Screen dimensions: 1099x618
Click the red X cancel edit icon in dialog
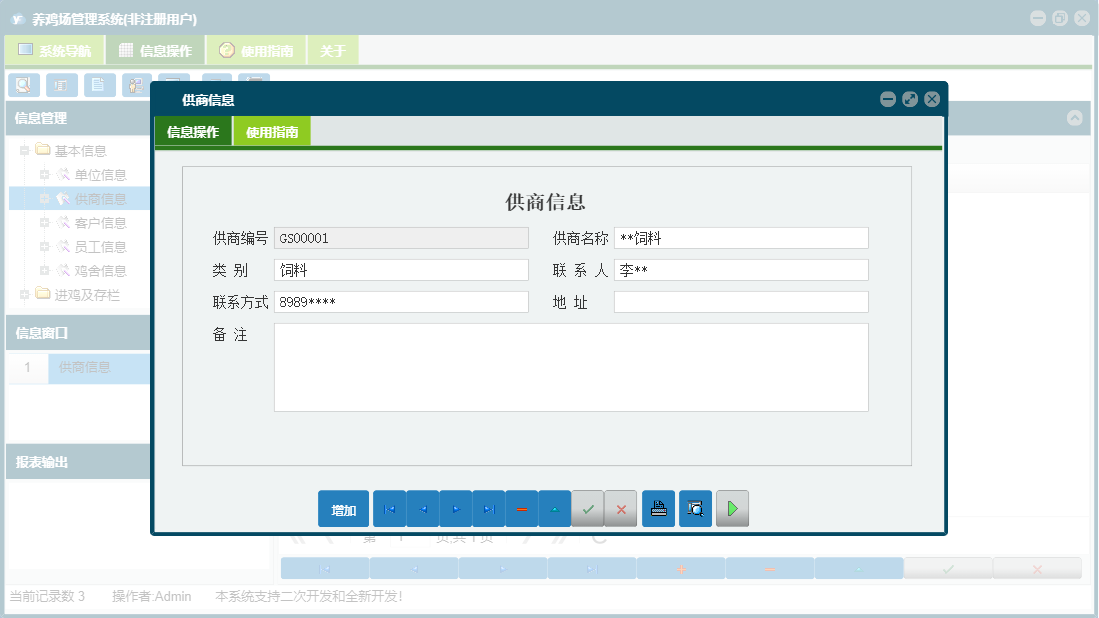coord(620,509)
